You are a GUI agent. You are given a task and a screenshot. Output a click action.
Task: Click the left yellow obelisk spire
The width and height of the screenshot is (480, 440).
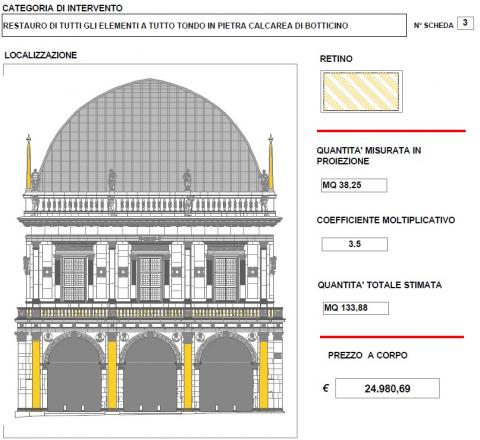pyautogui.click(x=29, y=162)
